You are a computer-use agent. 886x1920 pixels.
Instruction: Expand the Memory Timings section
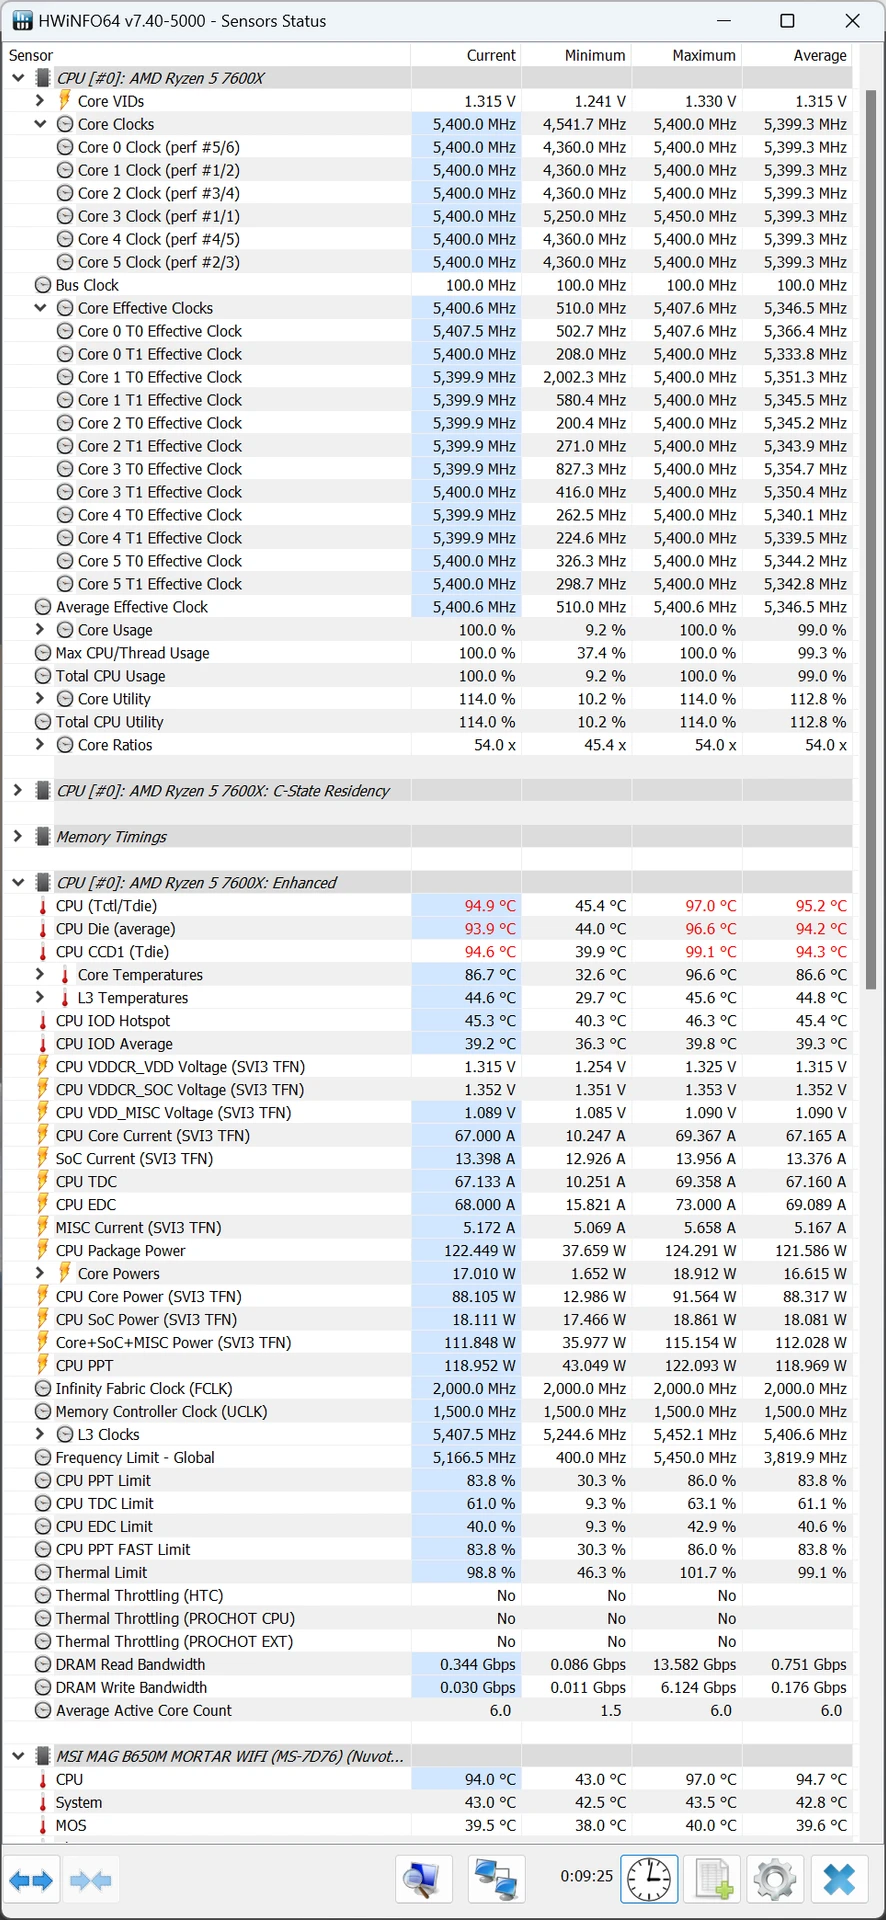18,836
